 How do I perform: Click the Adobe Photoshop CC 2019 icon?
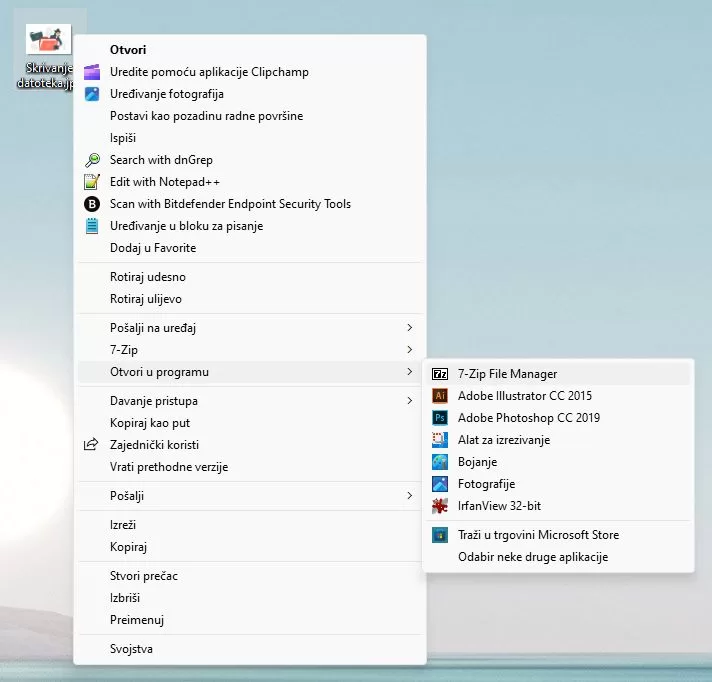coord(440,418)
